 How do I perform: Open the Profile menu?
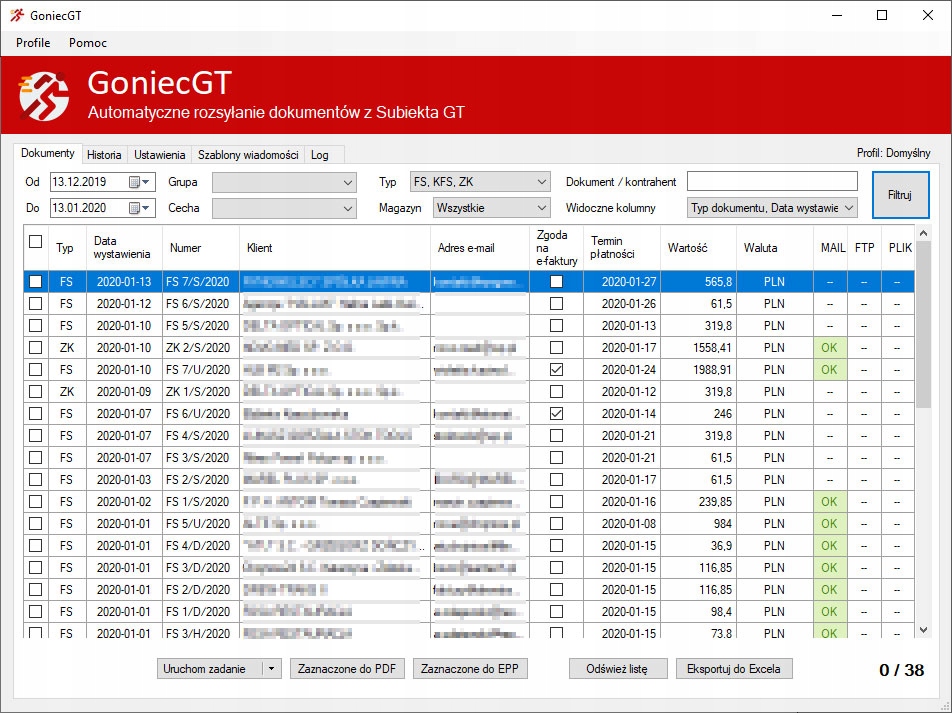(33, 43)
